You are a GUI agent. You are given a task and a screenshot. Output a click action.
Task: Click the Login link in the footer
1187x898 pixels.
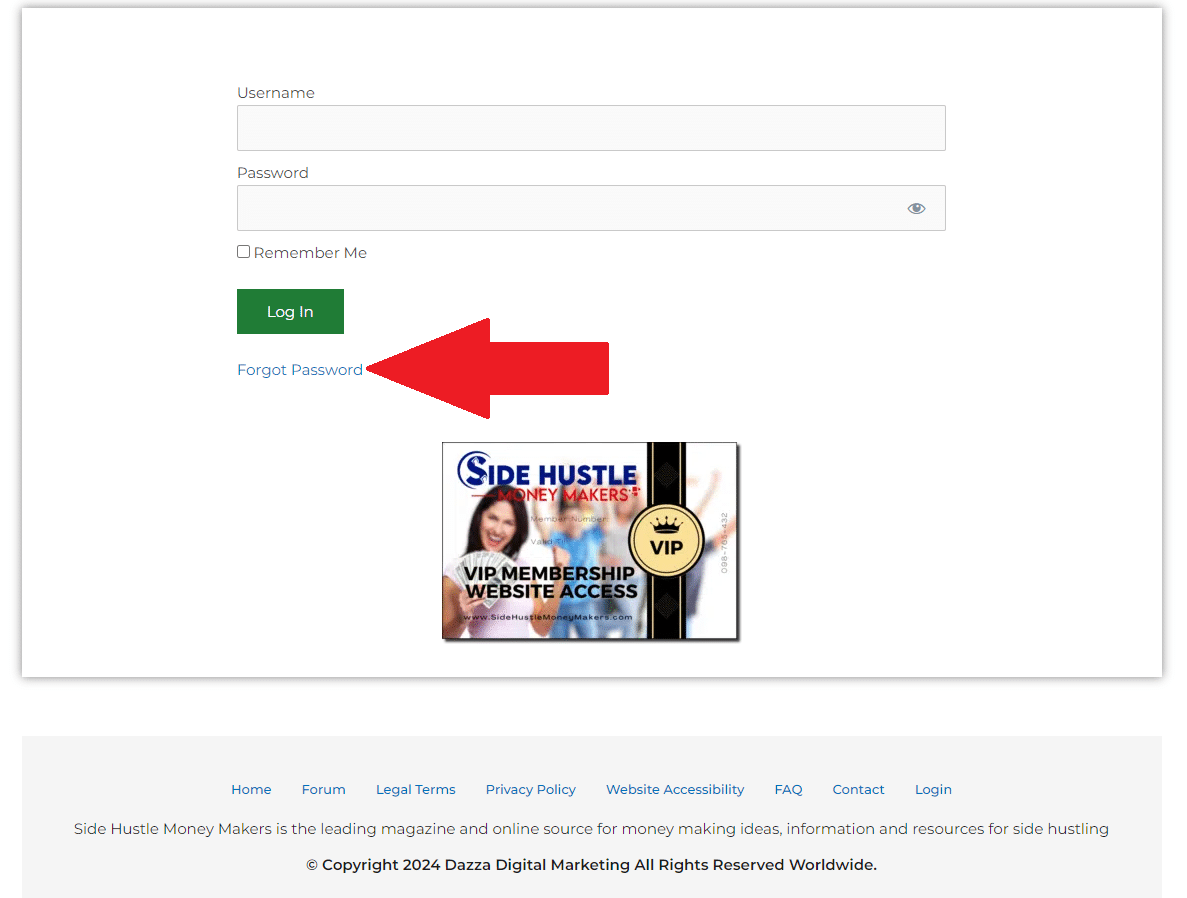(933, 789)
